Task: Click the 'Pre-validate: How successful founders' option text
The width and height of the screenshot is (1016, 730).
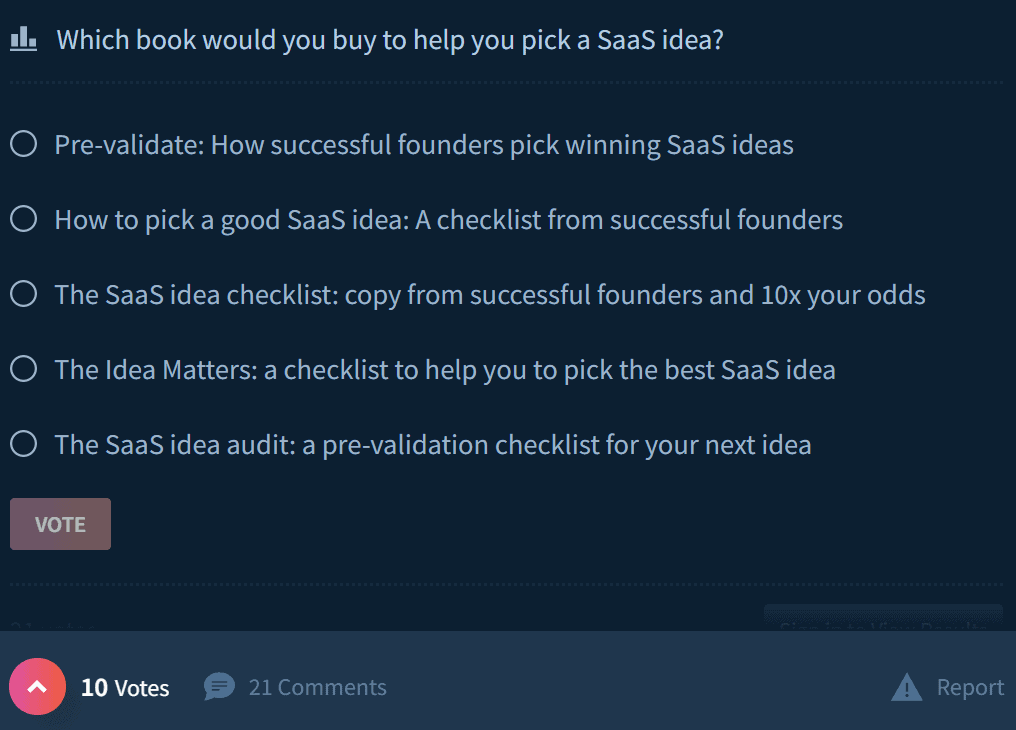Action: tap(424, 144)
